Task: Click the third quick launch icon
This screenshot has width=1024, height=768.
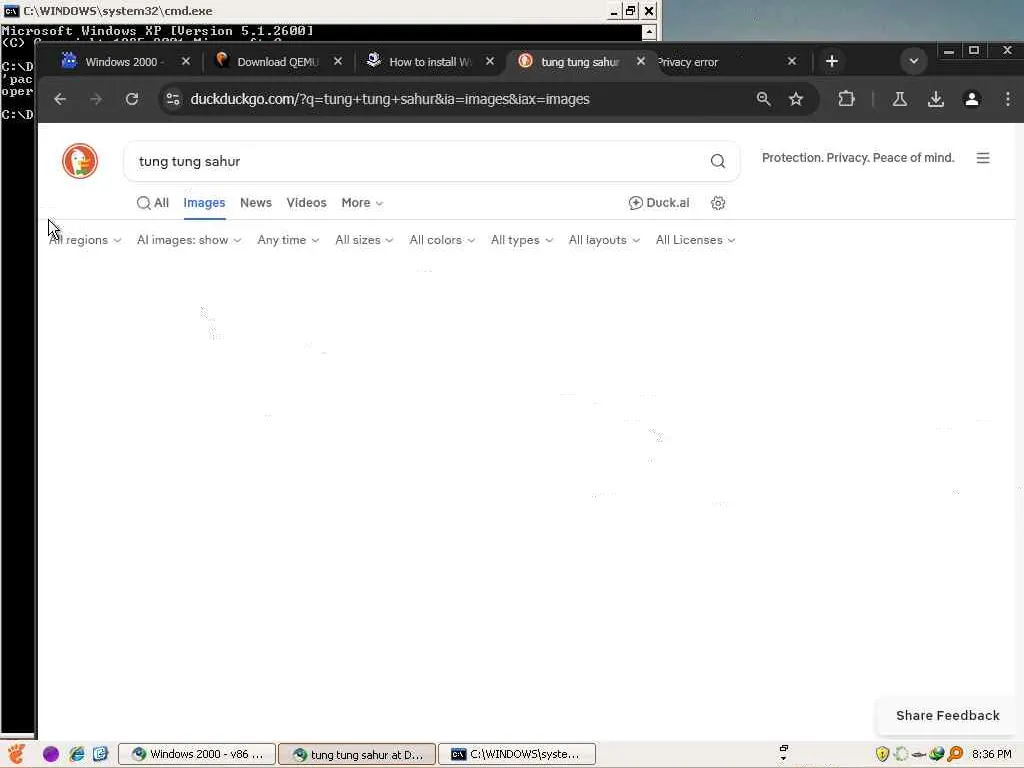Action: coord(100,754)
